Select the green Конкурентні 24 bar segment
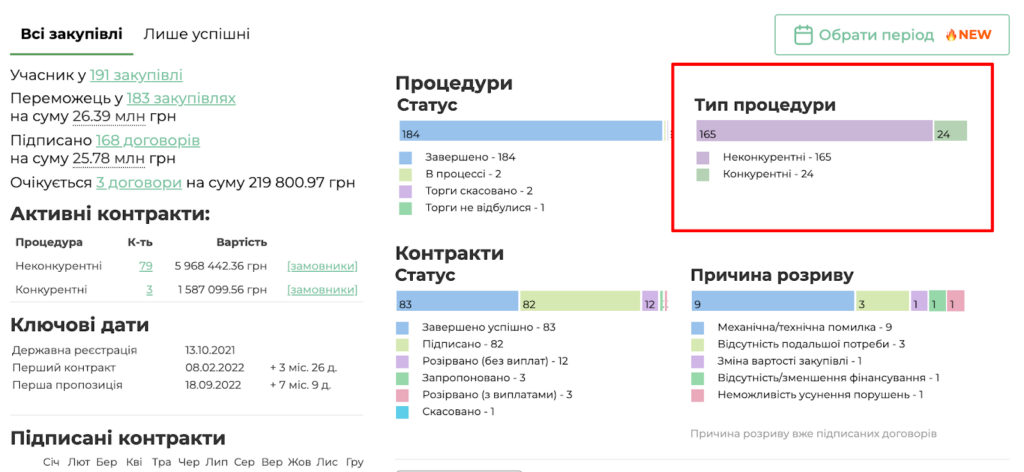Viewport: 1024px width, 472px height. tap(950, 132)
